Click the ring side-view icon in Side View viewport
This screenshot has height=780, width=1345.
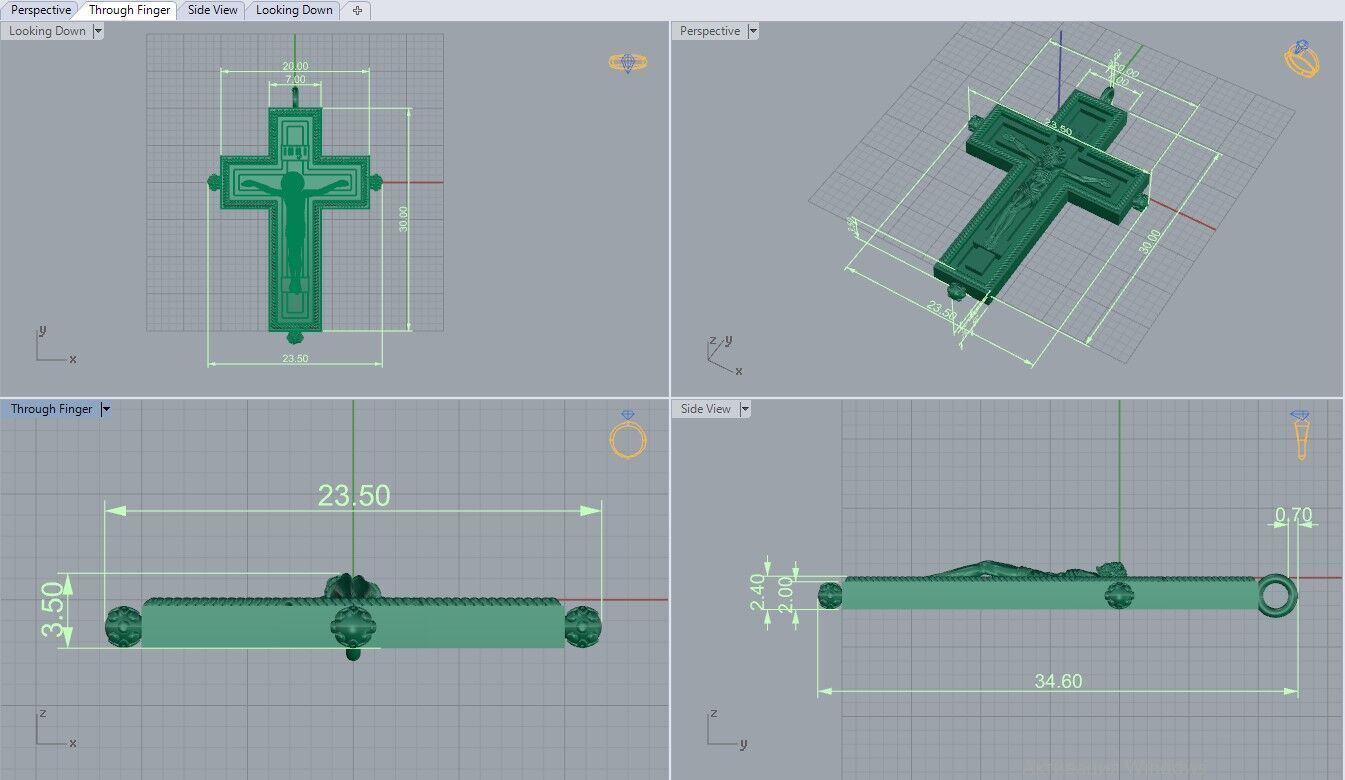click(x=1301, y=435)
